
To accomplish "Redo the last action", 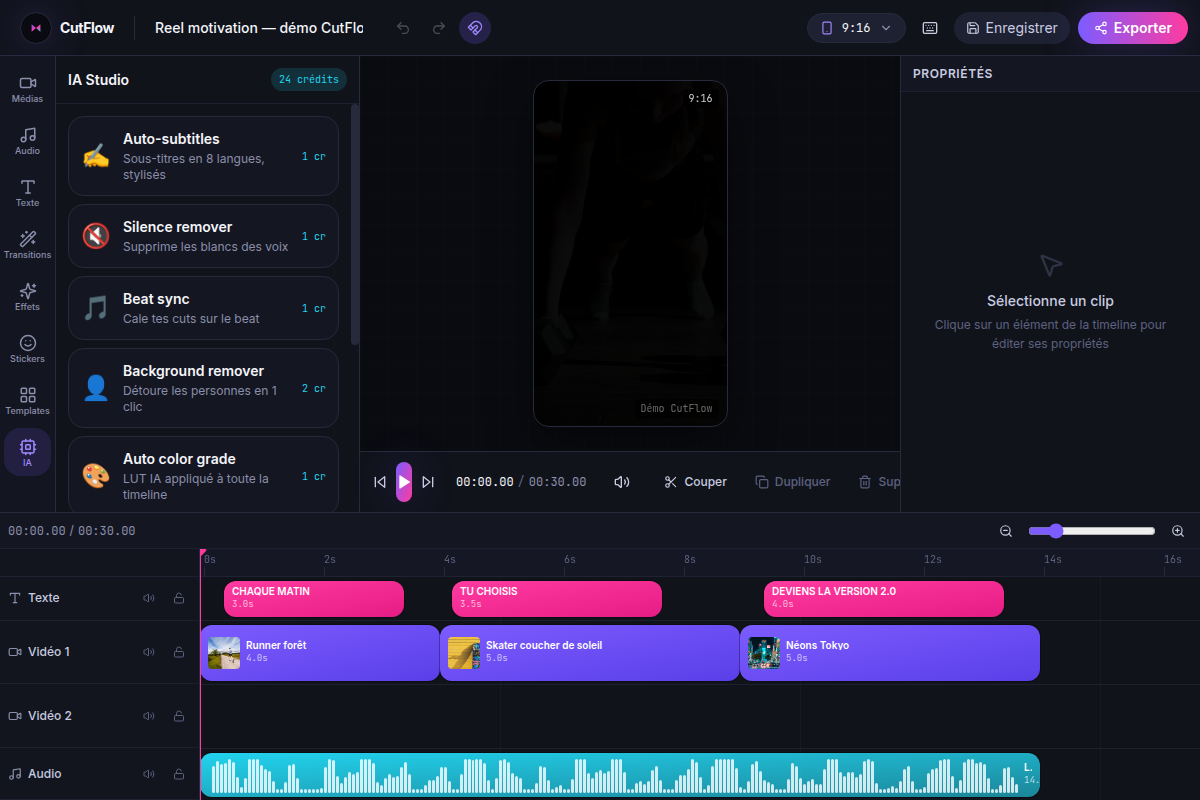I will coord(439,28).
